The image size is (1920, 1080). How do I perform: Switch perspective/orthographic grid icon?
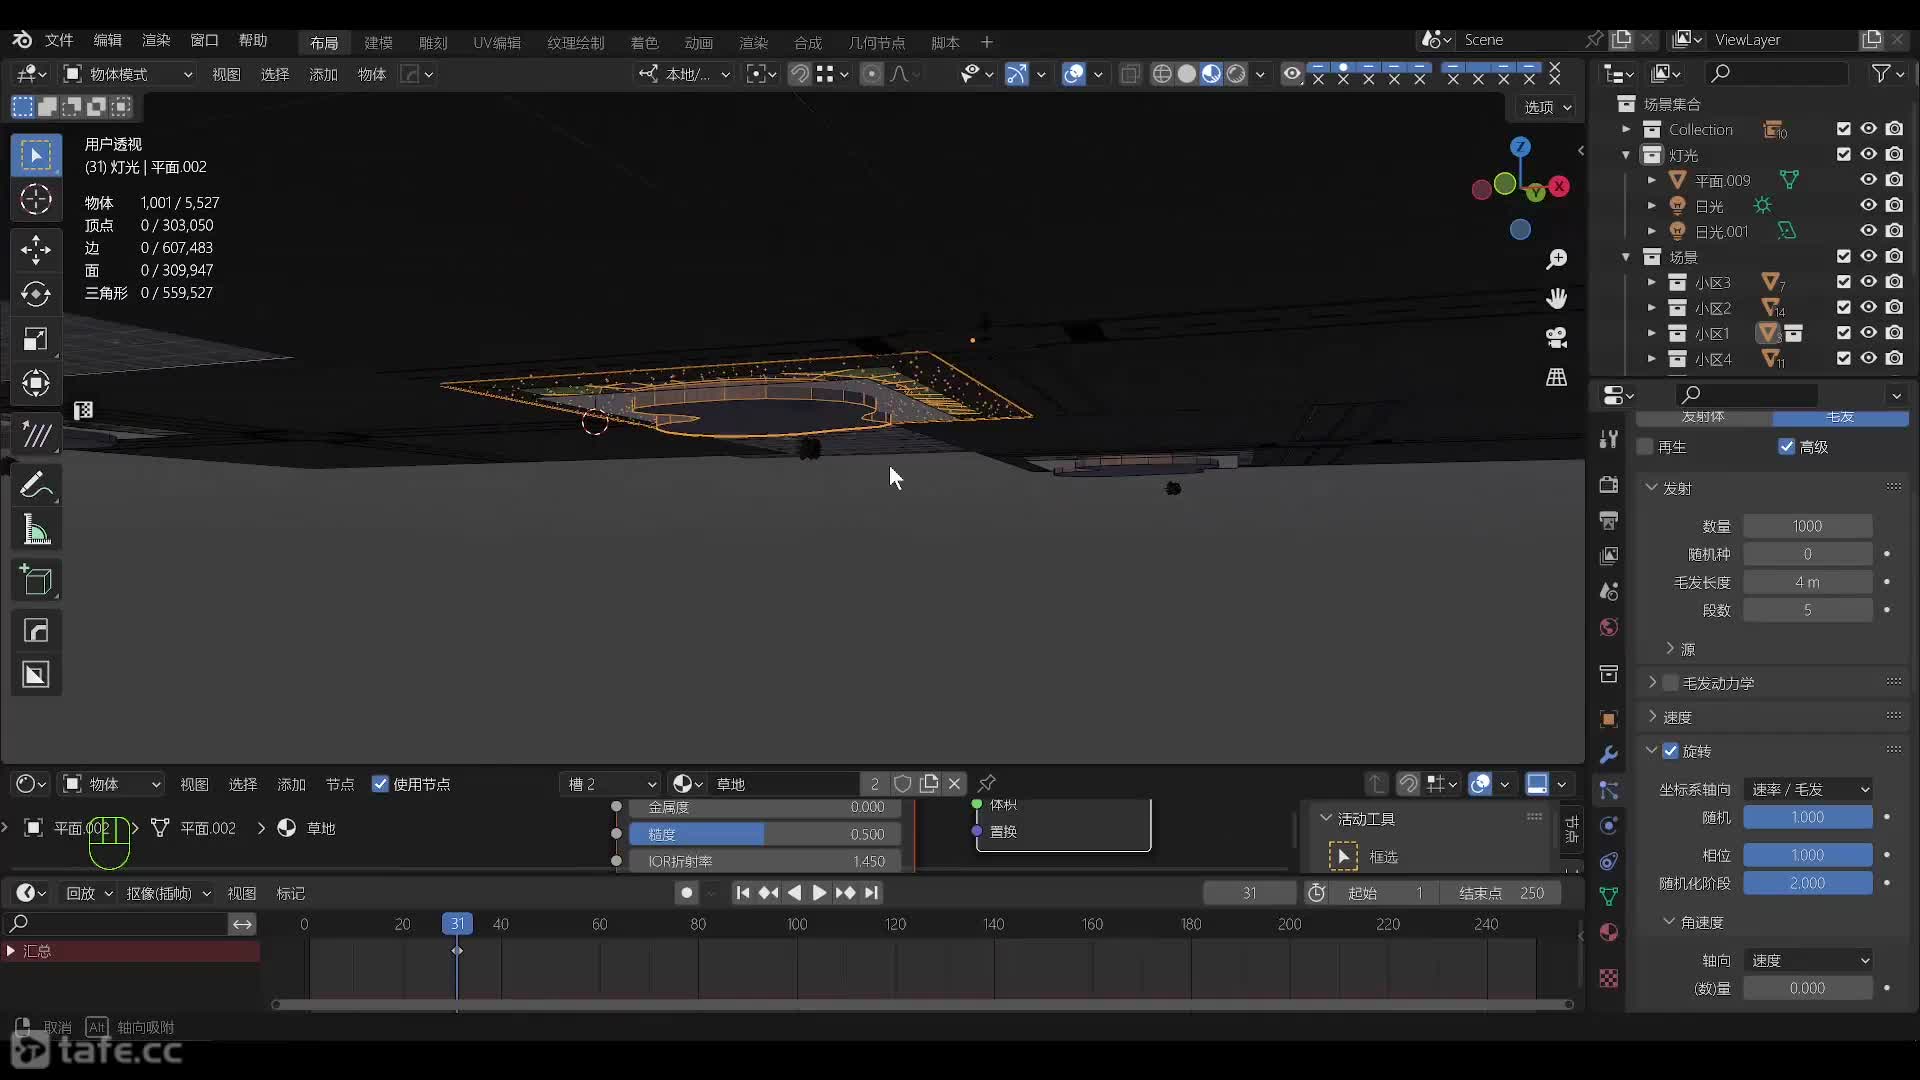[1556, 377]
